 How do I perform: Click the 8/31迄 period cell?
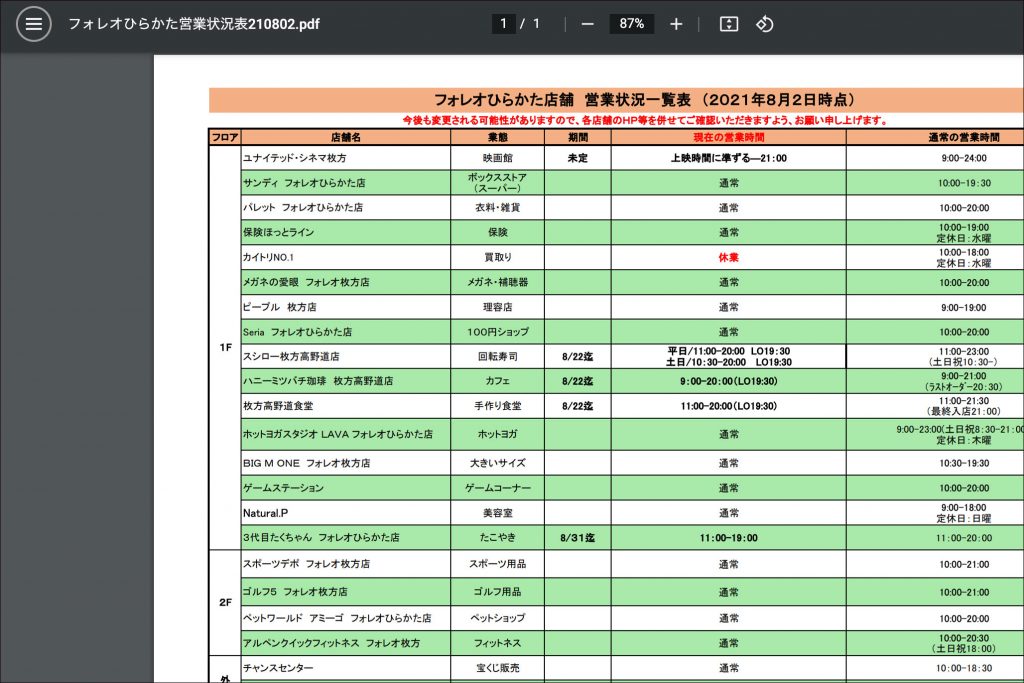pos(577,538)
